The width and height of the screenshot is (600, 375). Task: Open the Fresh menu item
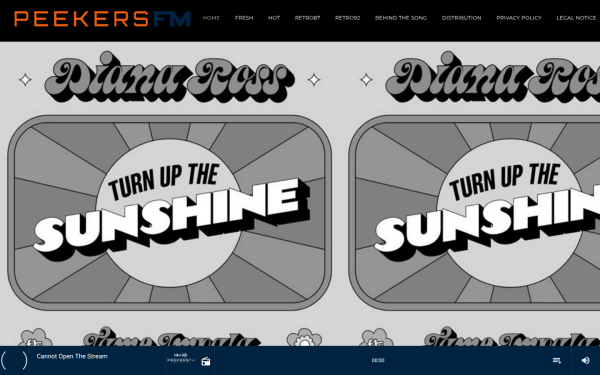click(244, 18)
